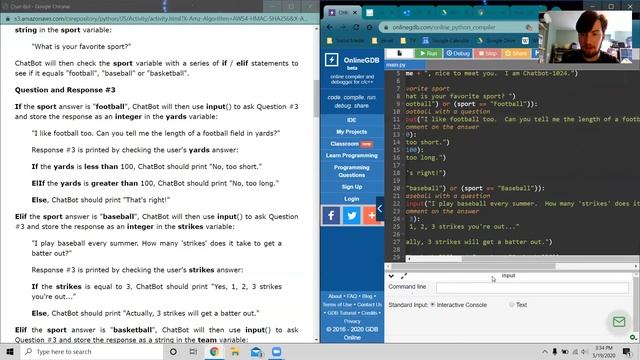Image resolution: width=640 pixels, height=360 pixels.
Task: Open the Windows Start menu
Action: [x=10, y=351]
